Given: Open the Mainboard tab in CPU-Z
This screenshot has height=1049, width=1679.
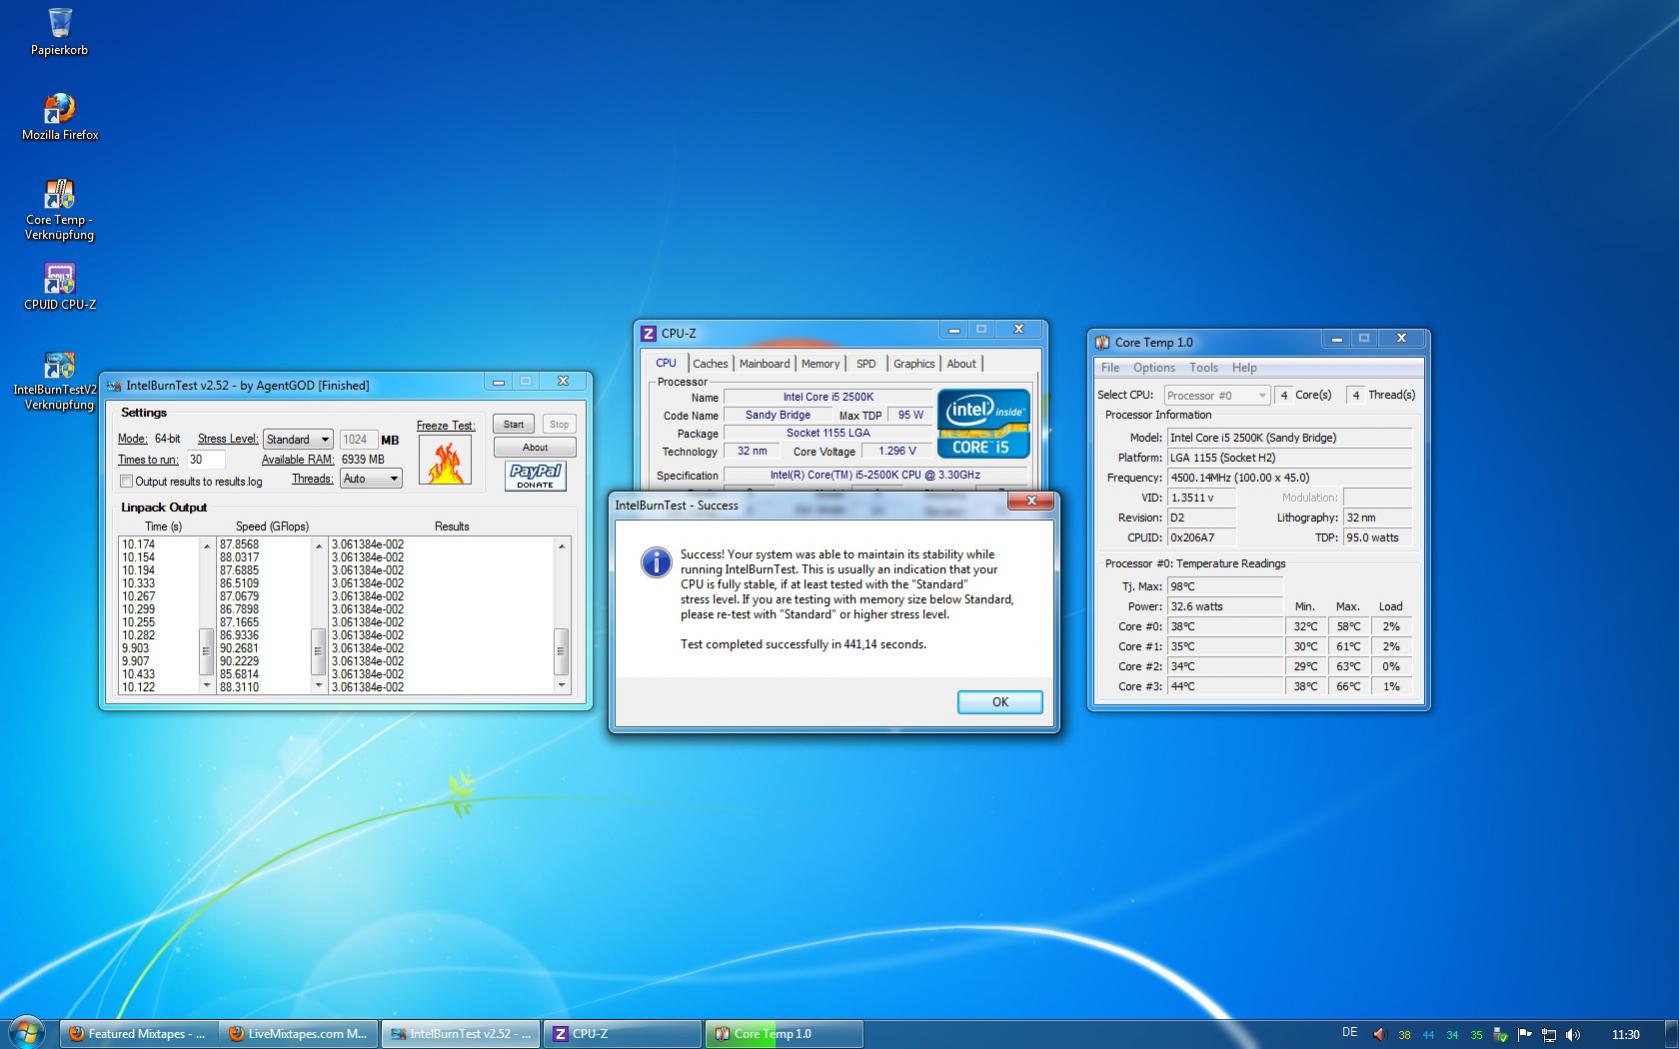Looking at the screenshot, I should (764, 364).
